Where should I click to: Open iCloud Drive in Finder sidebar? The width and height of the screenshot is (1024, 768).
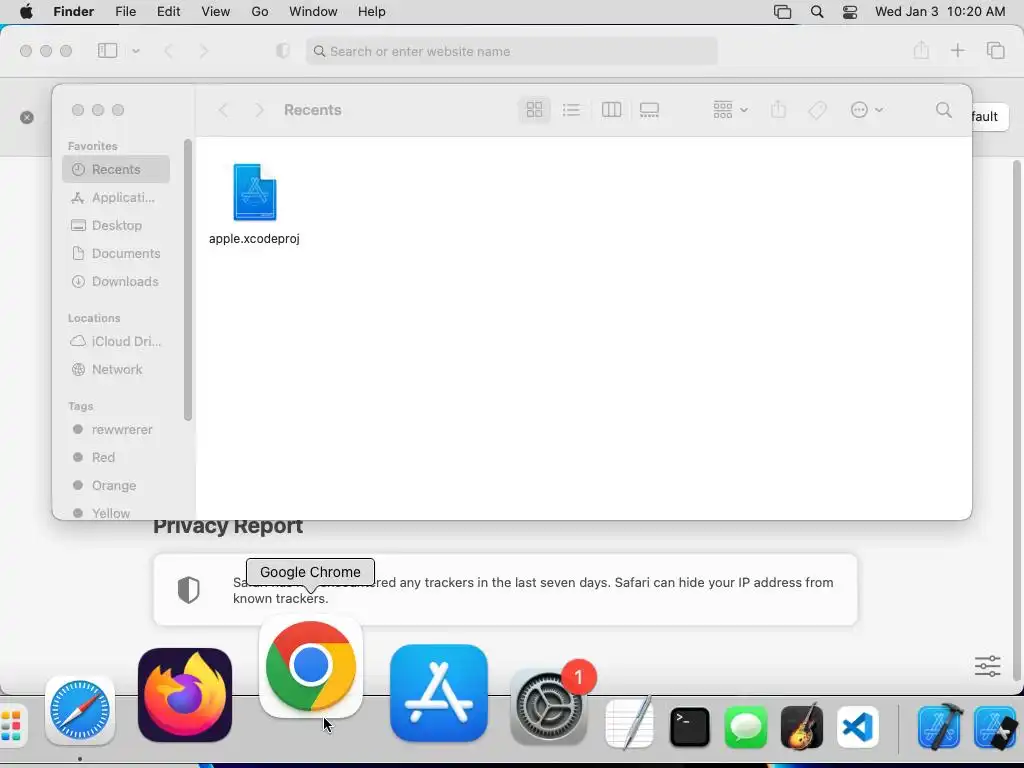pyautogui.click(x=116, y=341)
